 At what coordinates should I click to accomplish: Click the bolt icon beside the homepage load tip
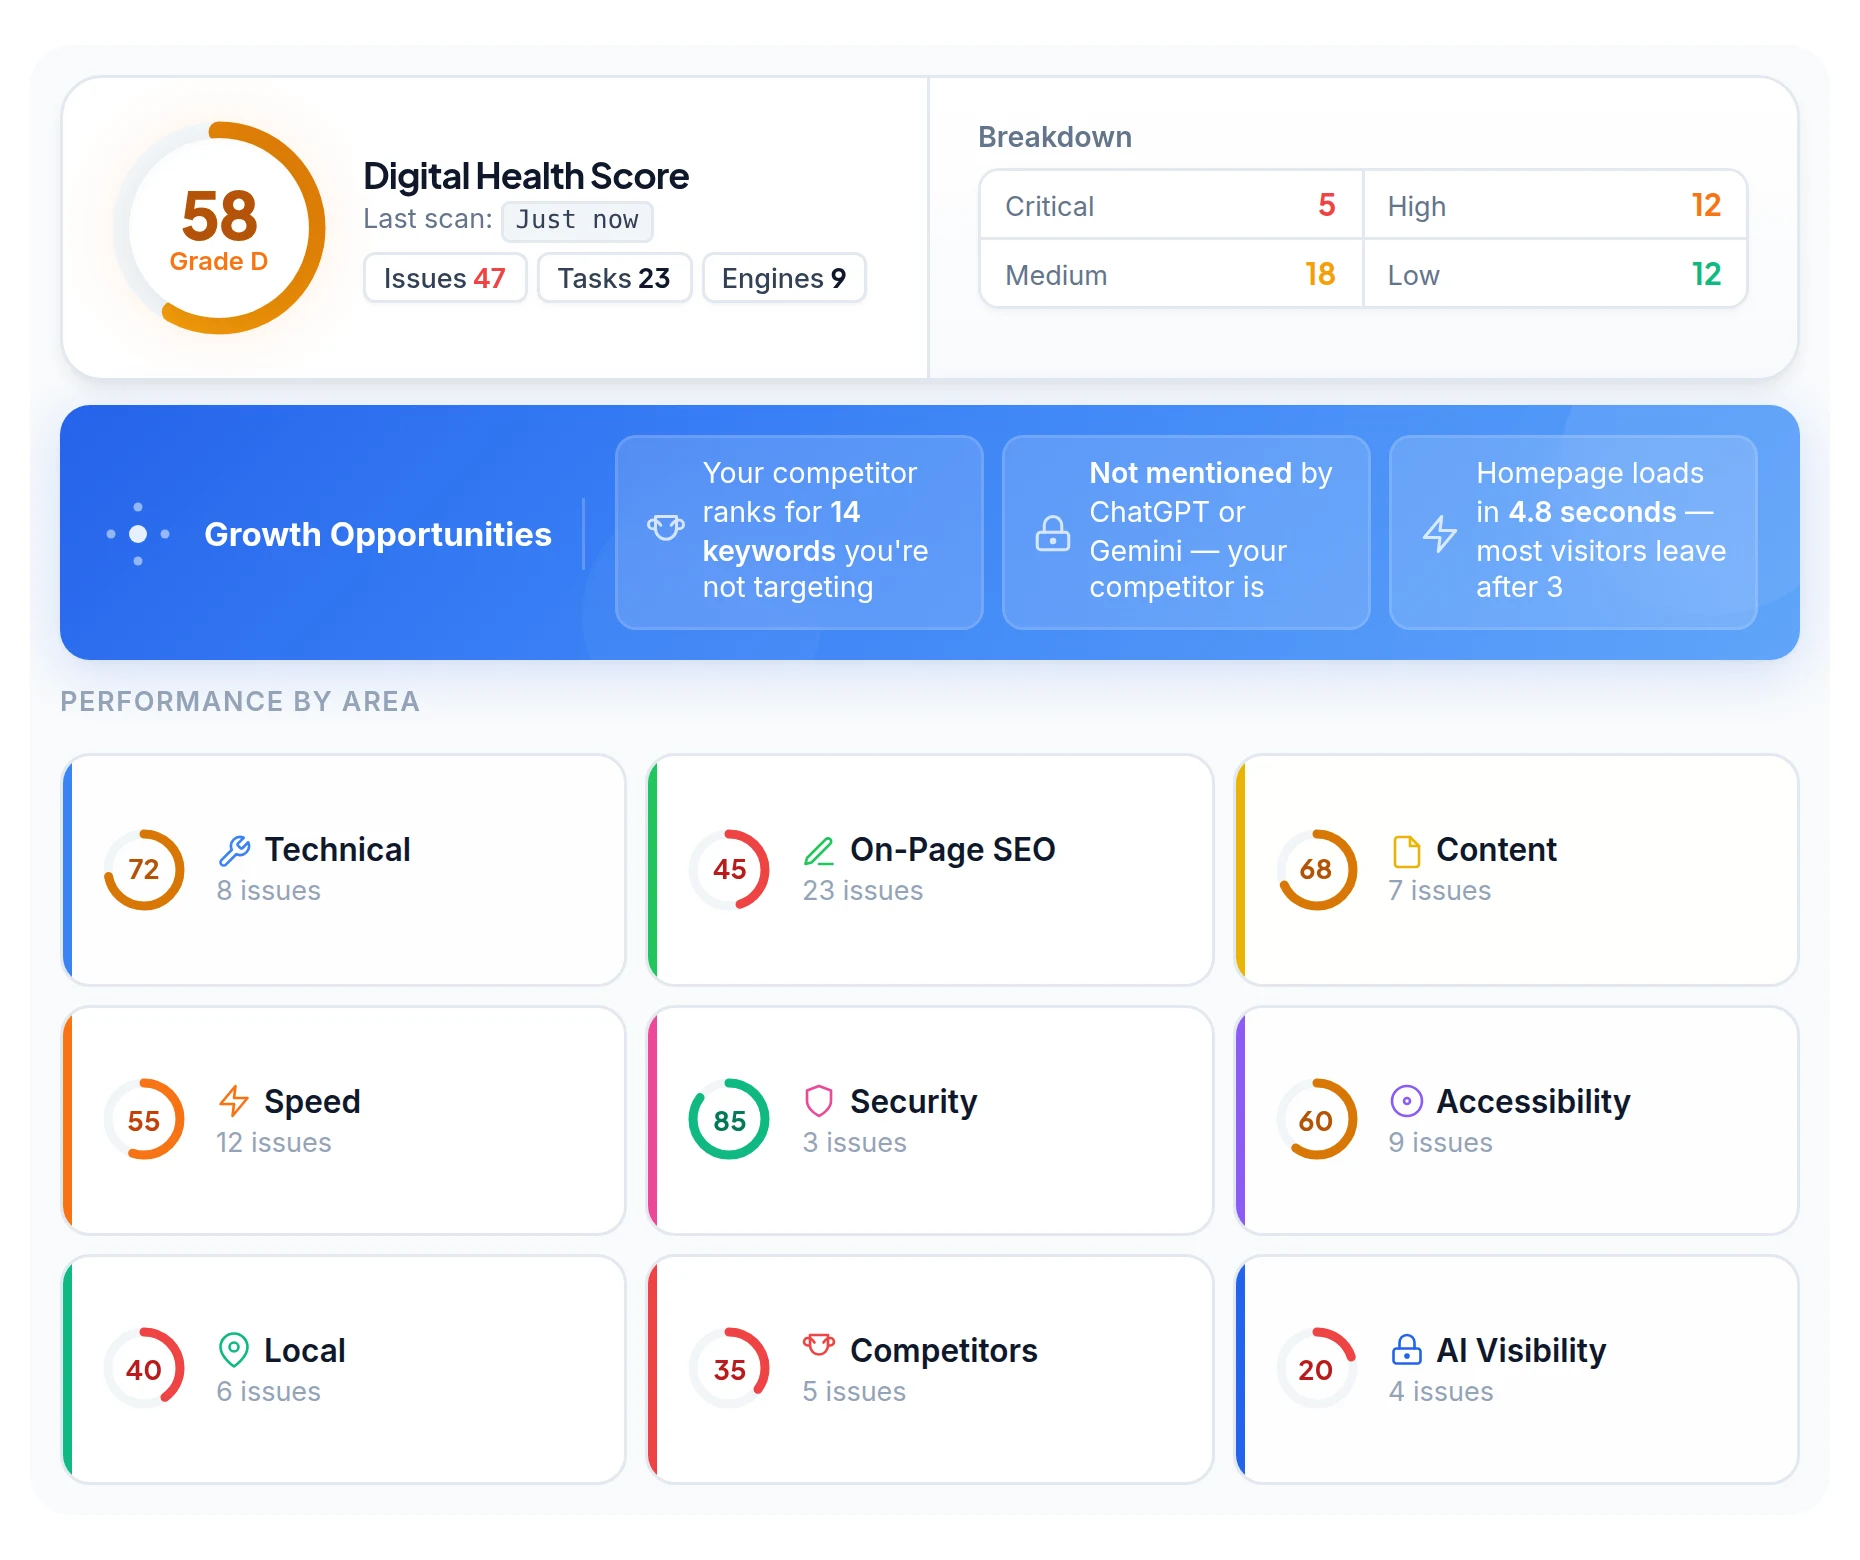point(1439,533)
